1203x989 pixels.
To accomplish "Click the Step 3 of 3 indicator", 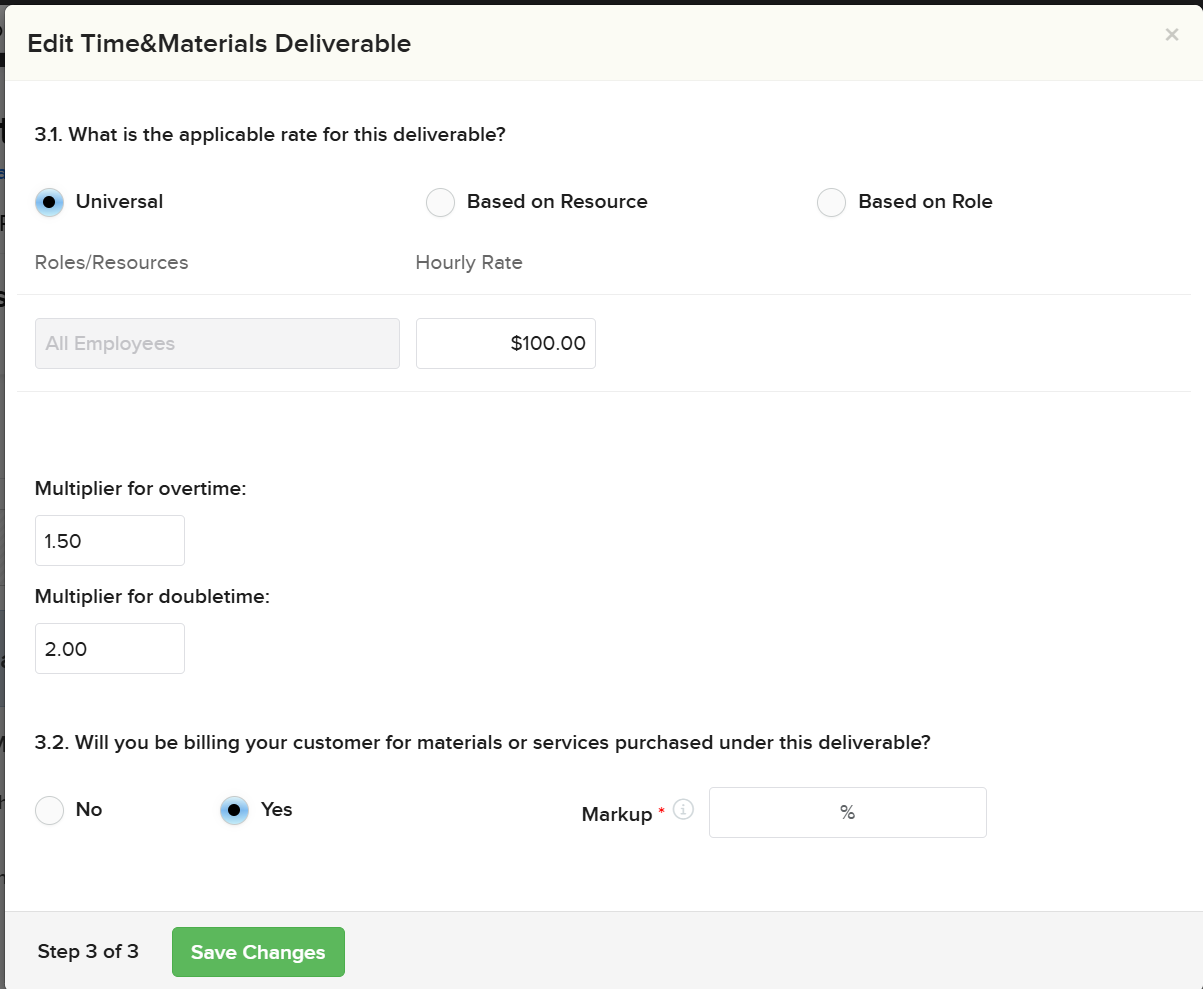I will [88, 951].
